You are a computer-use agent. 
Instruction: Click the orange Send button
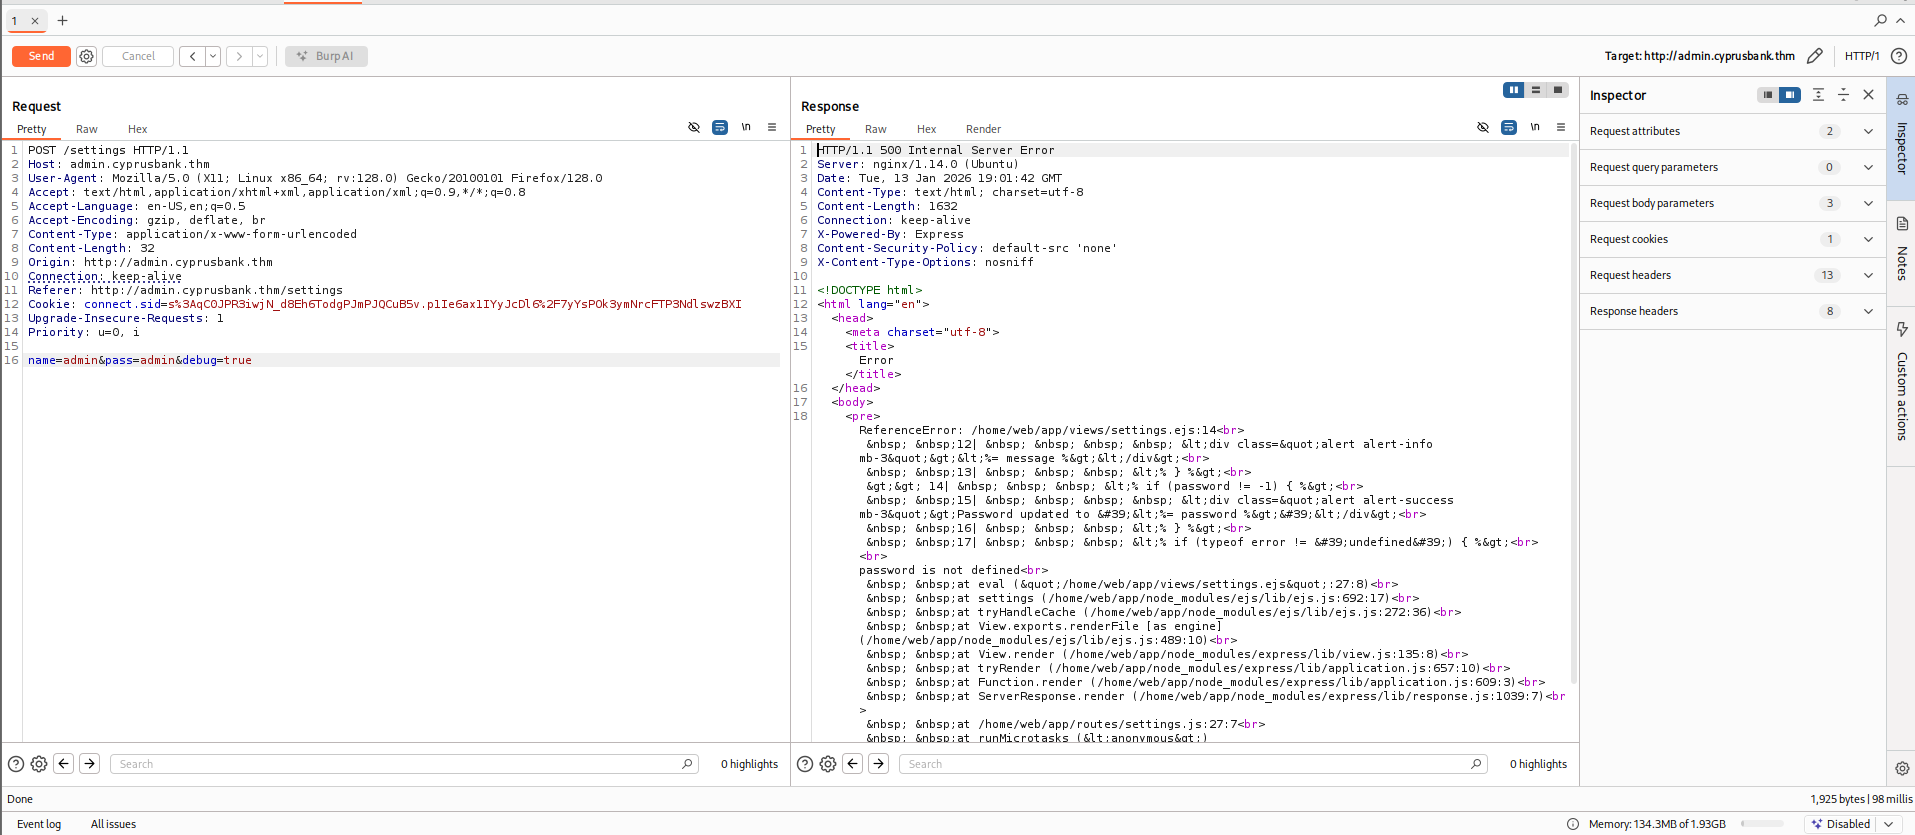pos(41,56)
